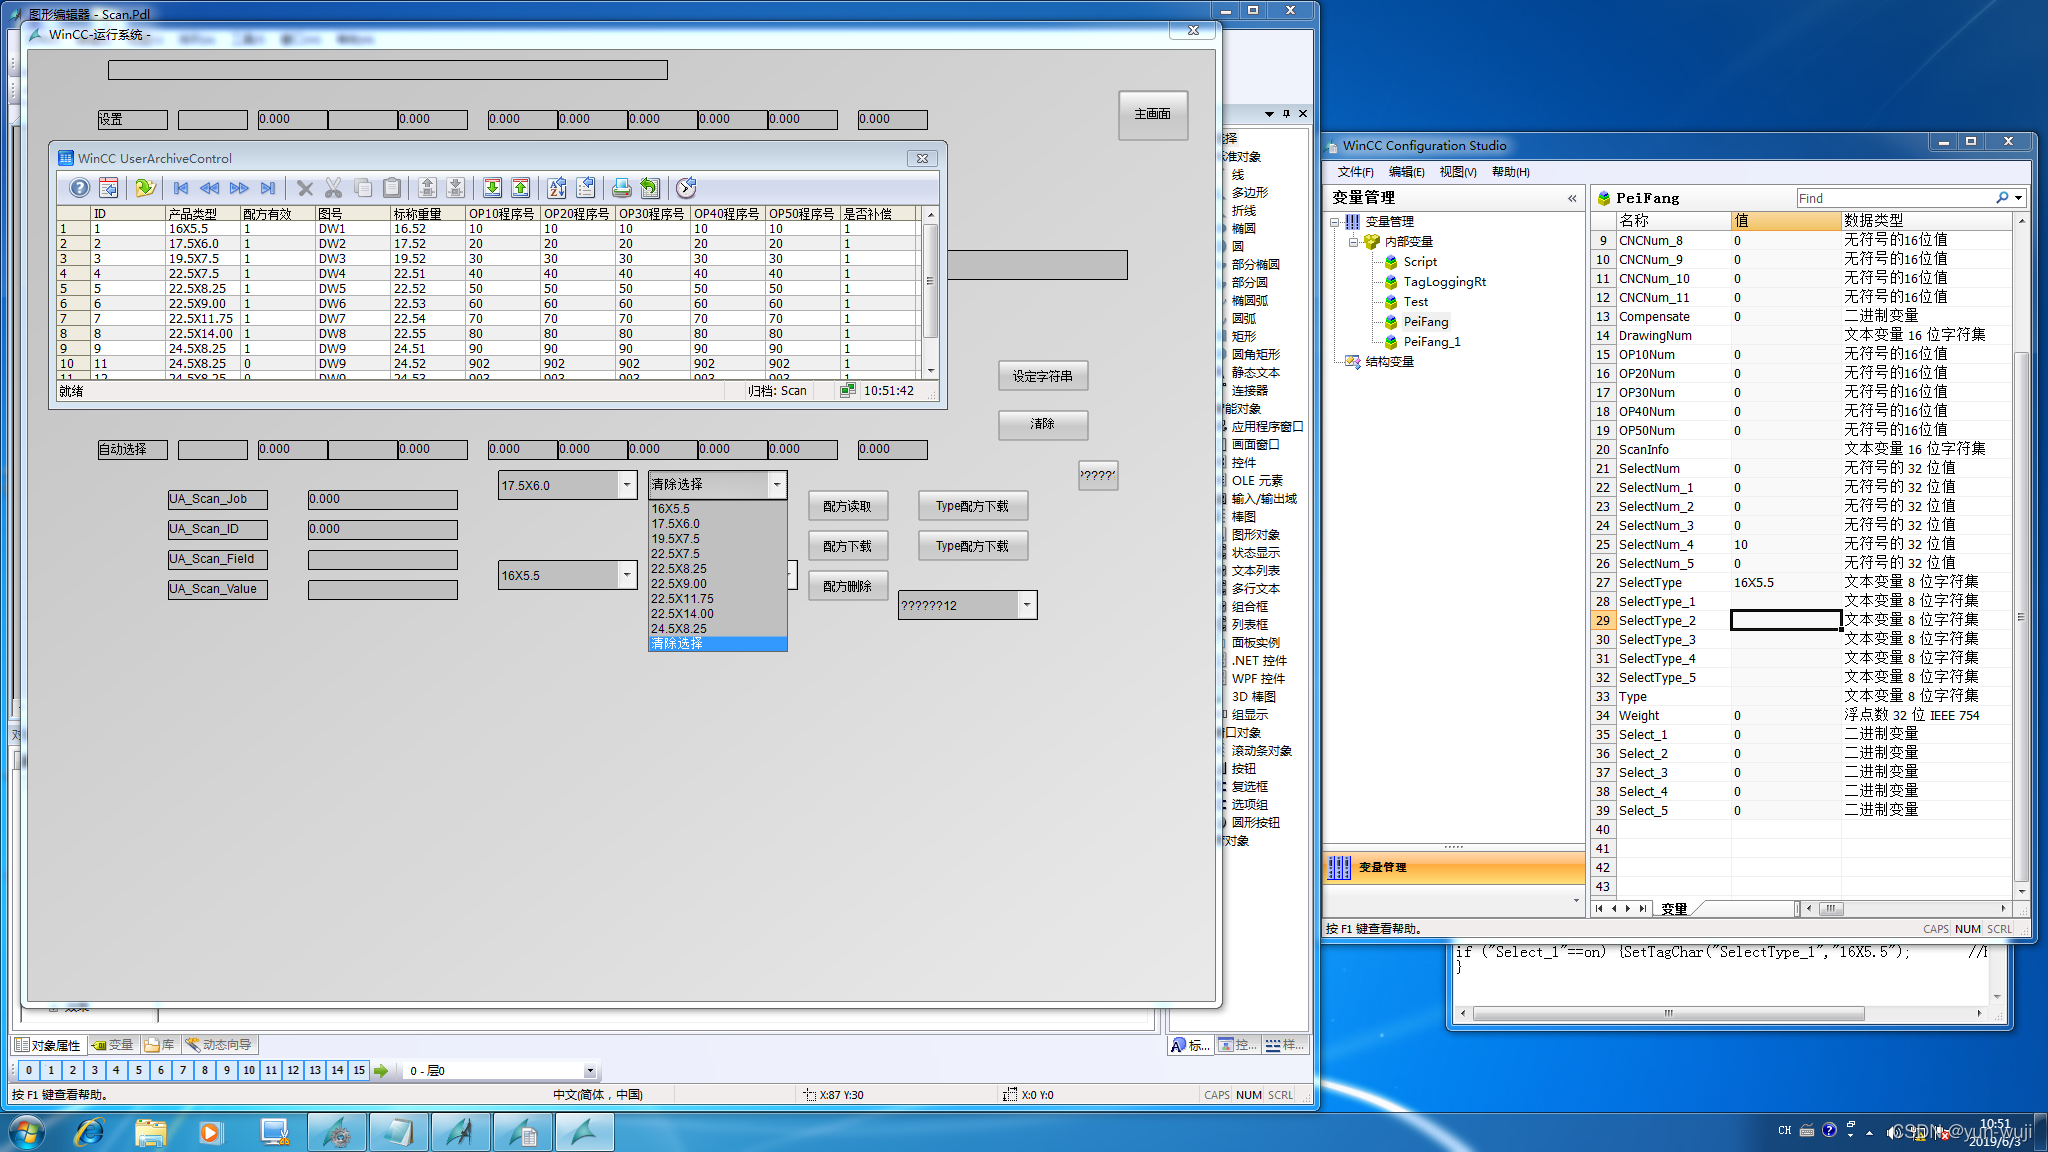This screenshot has width=2048, height=1152.
Task: Switch to the 对象属性 tab
Action: point(48,1045)
